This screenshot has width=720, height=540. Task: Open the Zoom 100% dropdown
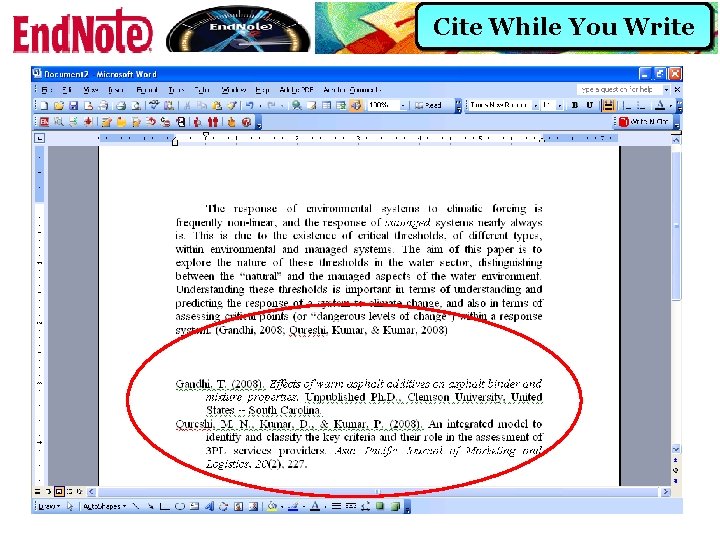coord(403,106)
